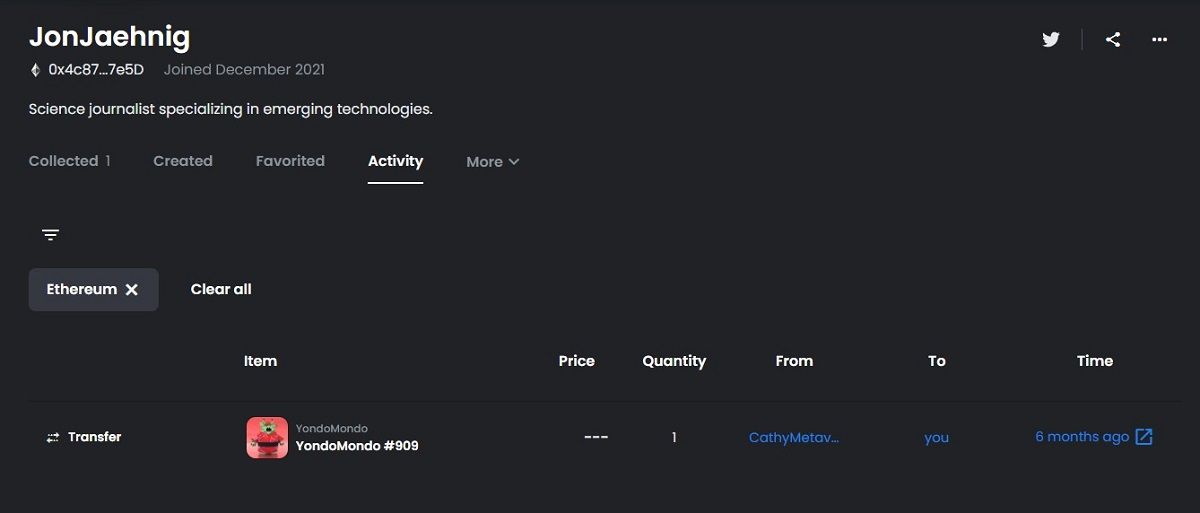The image size is (1200, 513).
Task: Click the Ethereum diamond icon beside address
Action: tap(36, 70)
